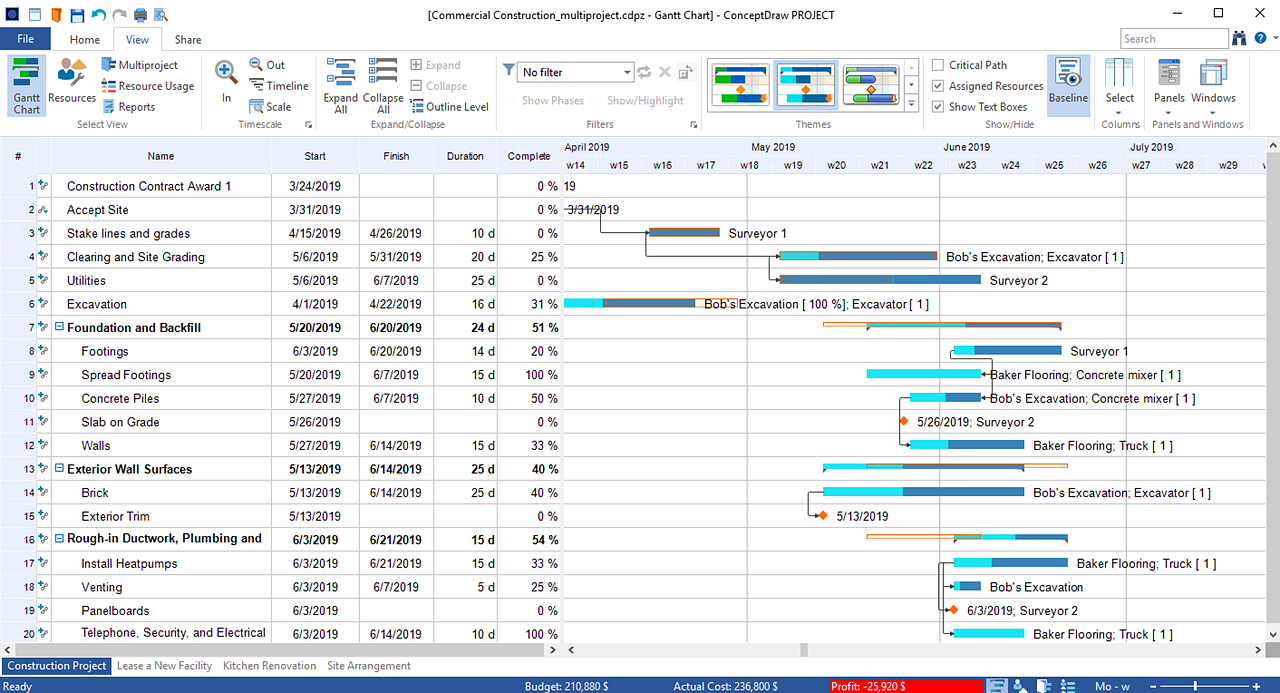Viewport: 1280px width, 693px height.
Task: Open the Multiproject view
Action: coord(139,65)
